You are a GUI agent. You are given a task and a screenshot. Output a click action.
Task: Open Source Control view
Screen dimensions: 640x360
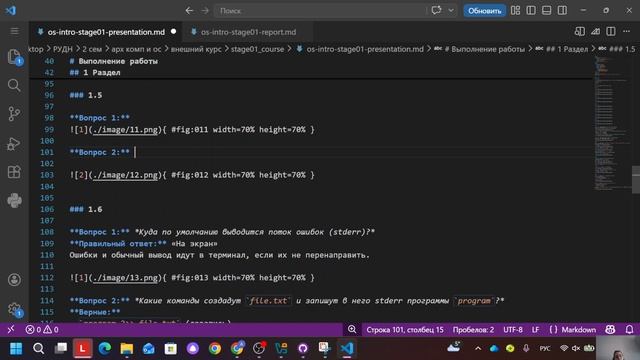(x=14, y=114)
